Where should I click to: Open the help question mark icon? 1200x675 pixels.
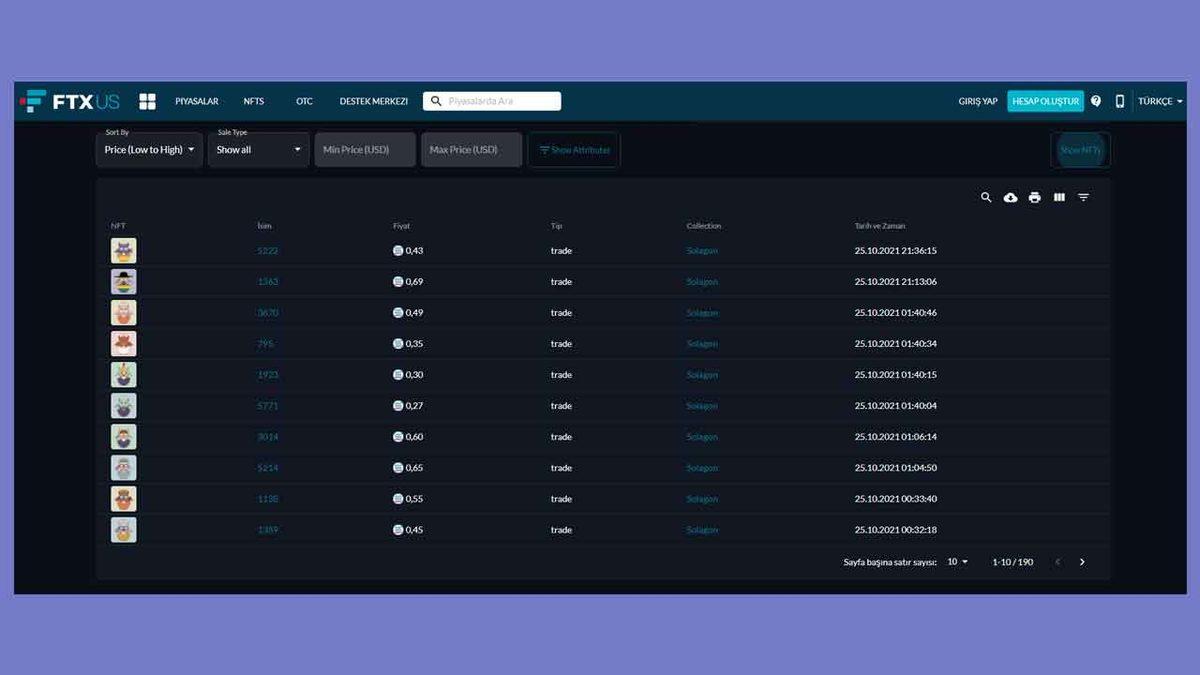[1096, 101]
